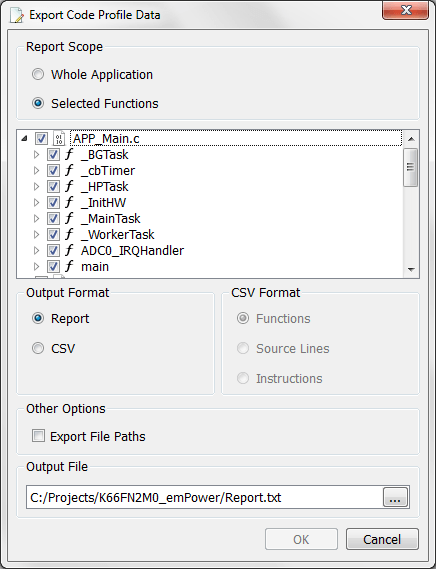Click the Export Code Profile Data title icon

click(x=17, y=15)
